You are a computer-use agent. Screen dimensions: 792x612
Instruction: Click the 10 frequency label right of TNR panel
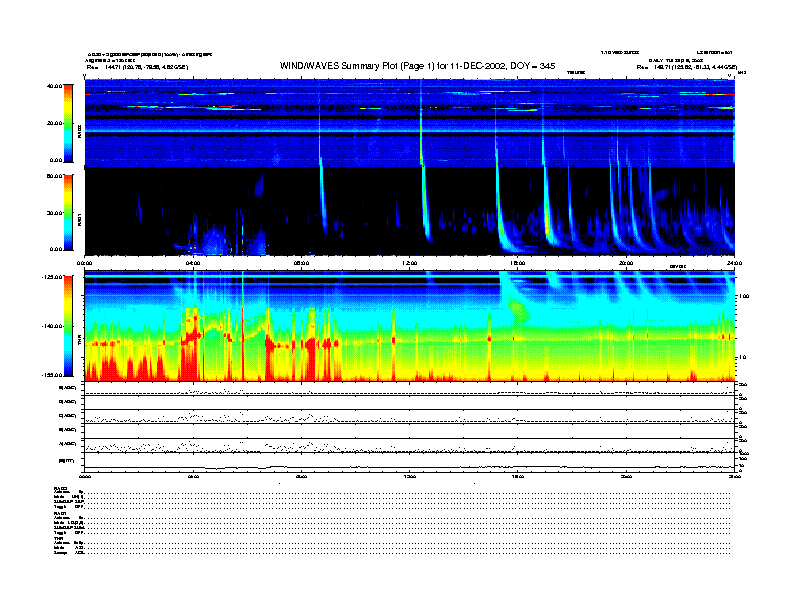742,358
